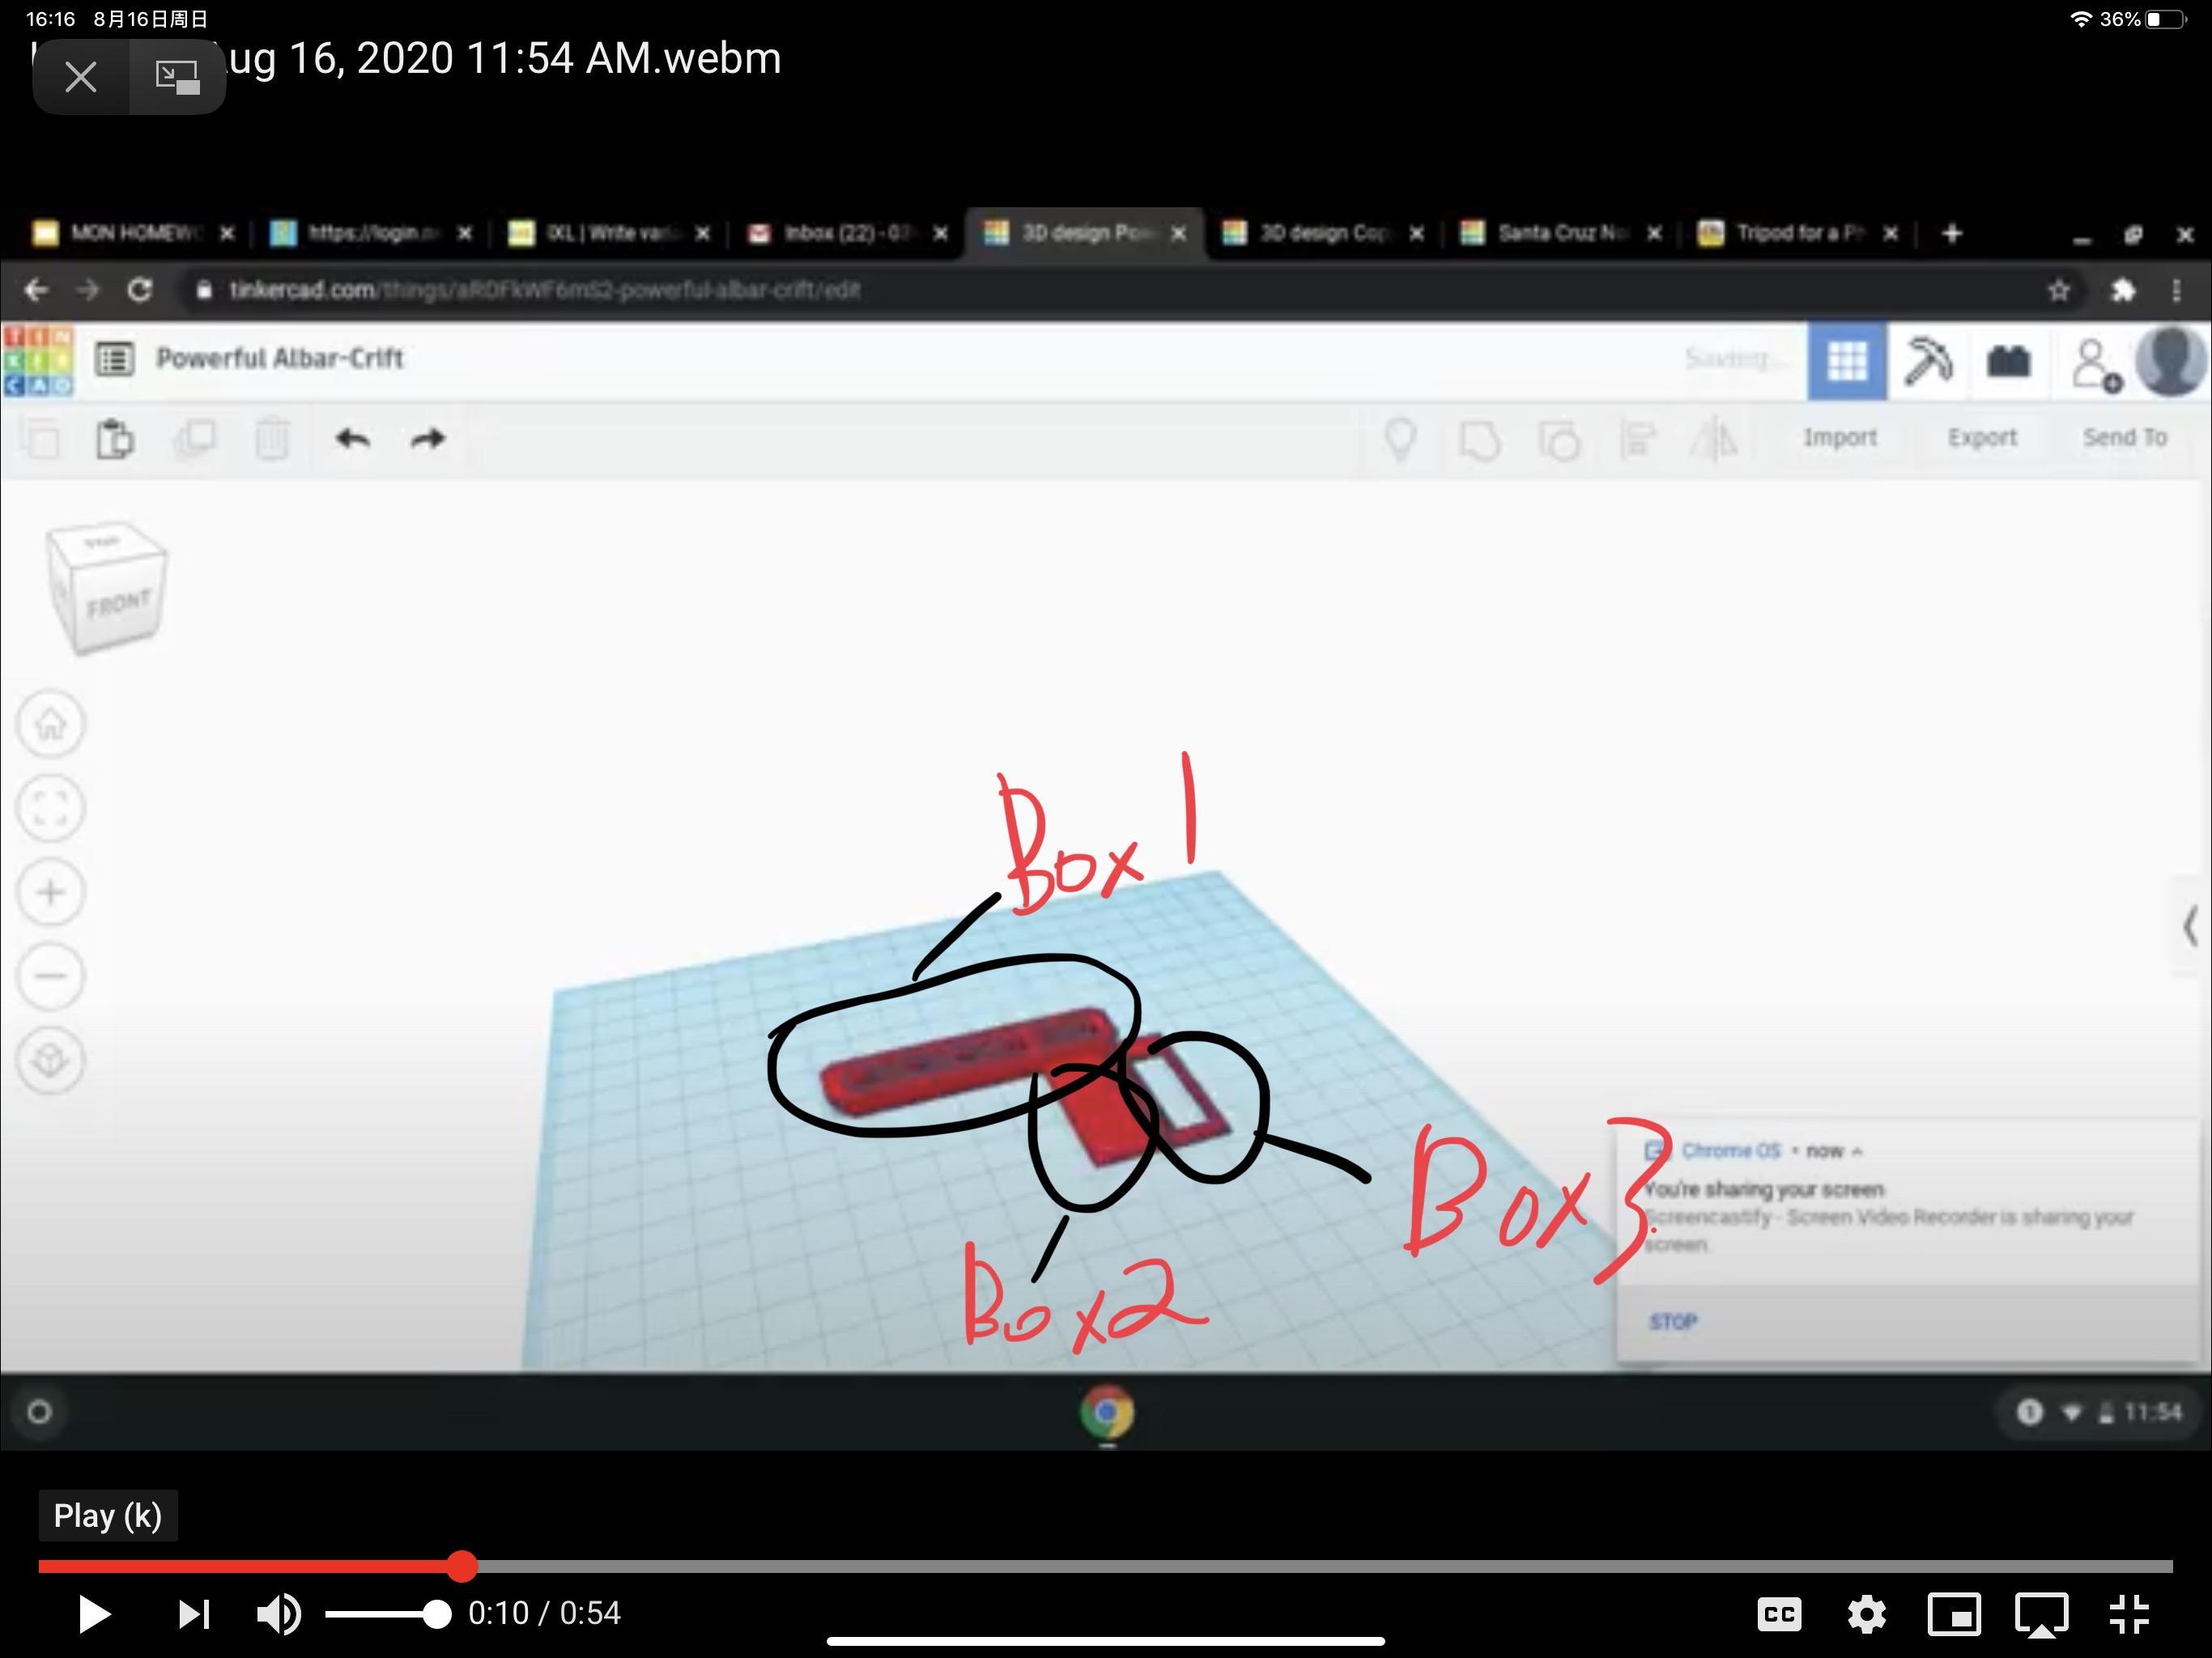Cast video with AirPlay icon

tap(2041, 1614)
